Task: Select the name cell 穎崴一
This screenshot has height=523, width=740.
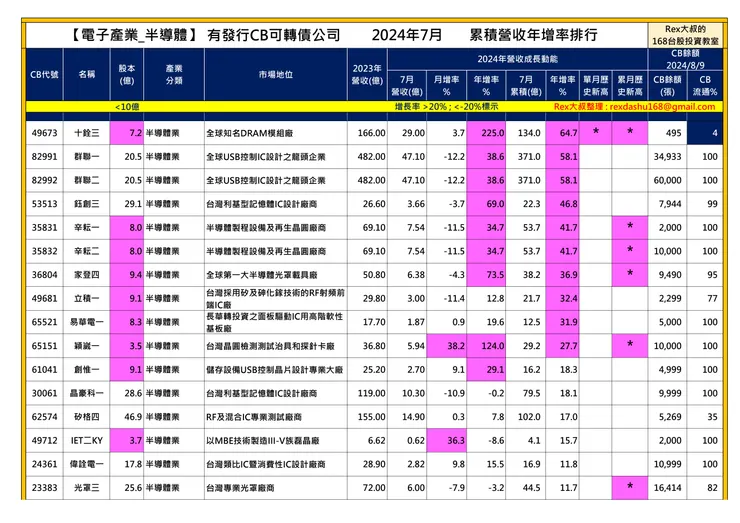Action: (87, 346)
